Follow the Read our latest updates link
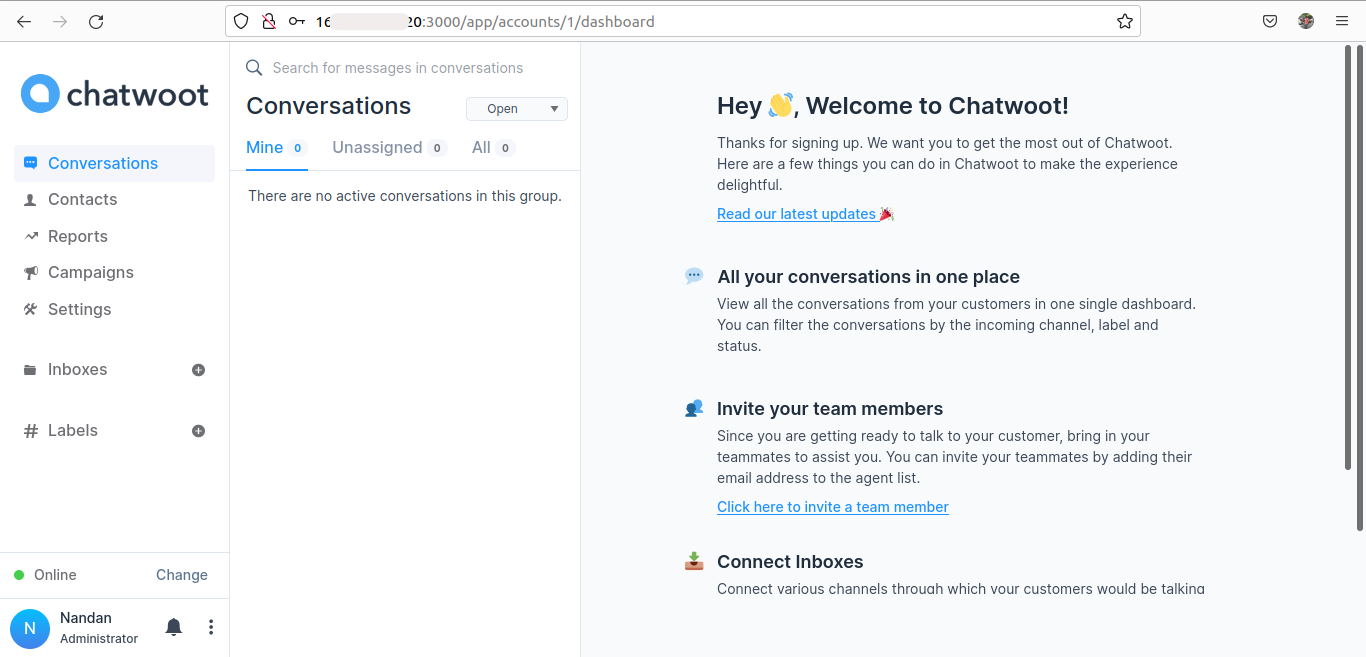This screenshot has height=657, width=1366. [x=805, y=214]
